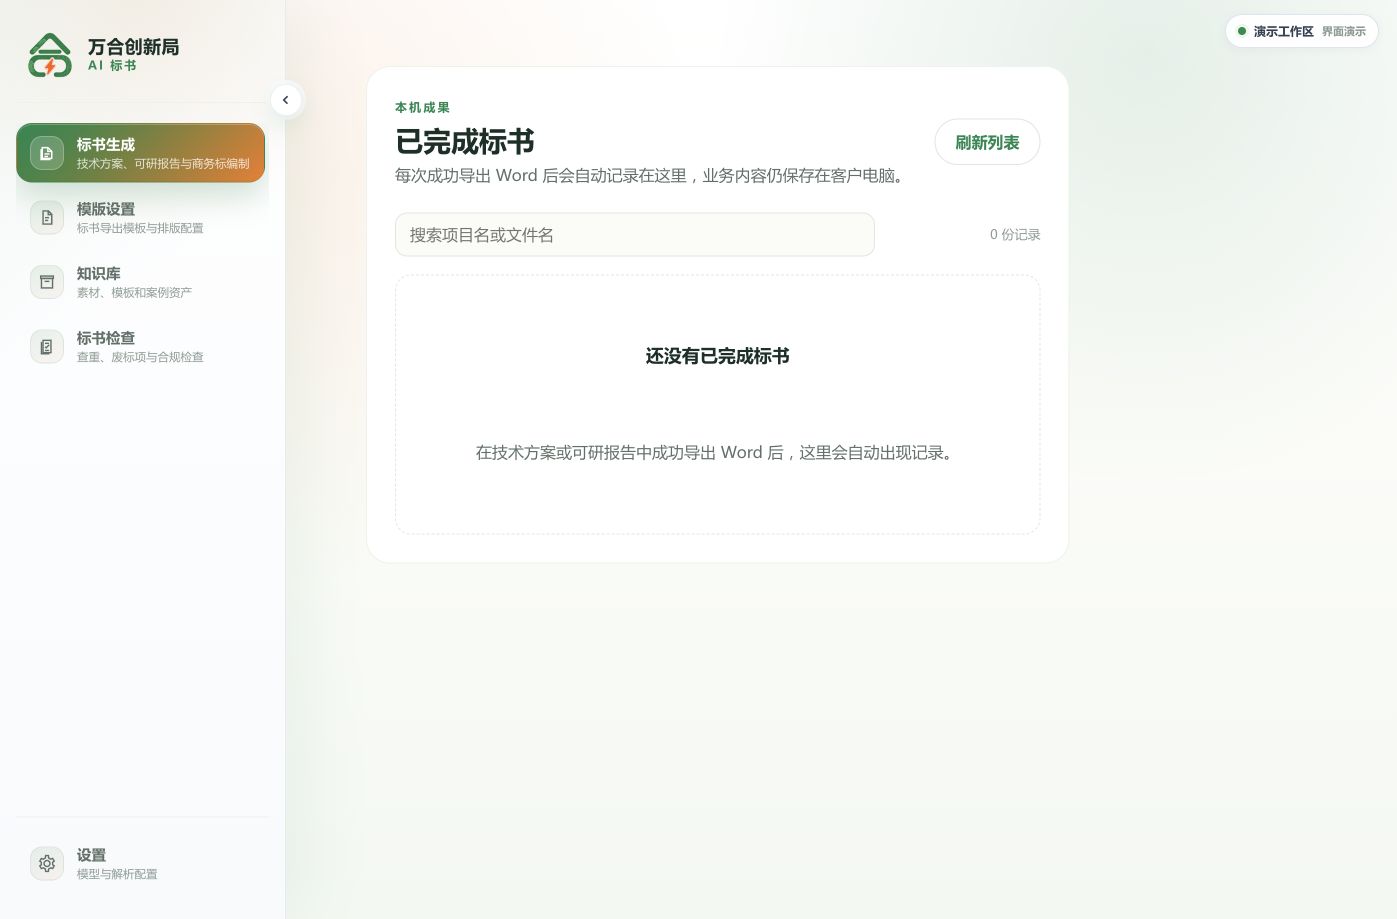Click the 知识库 archive box icon

click(46, 282)
